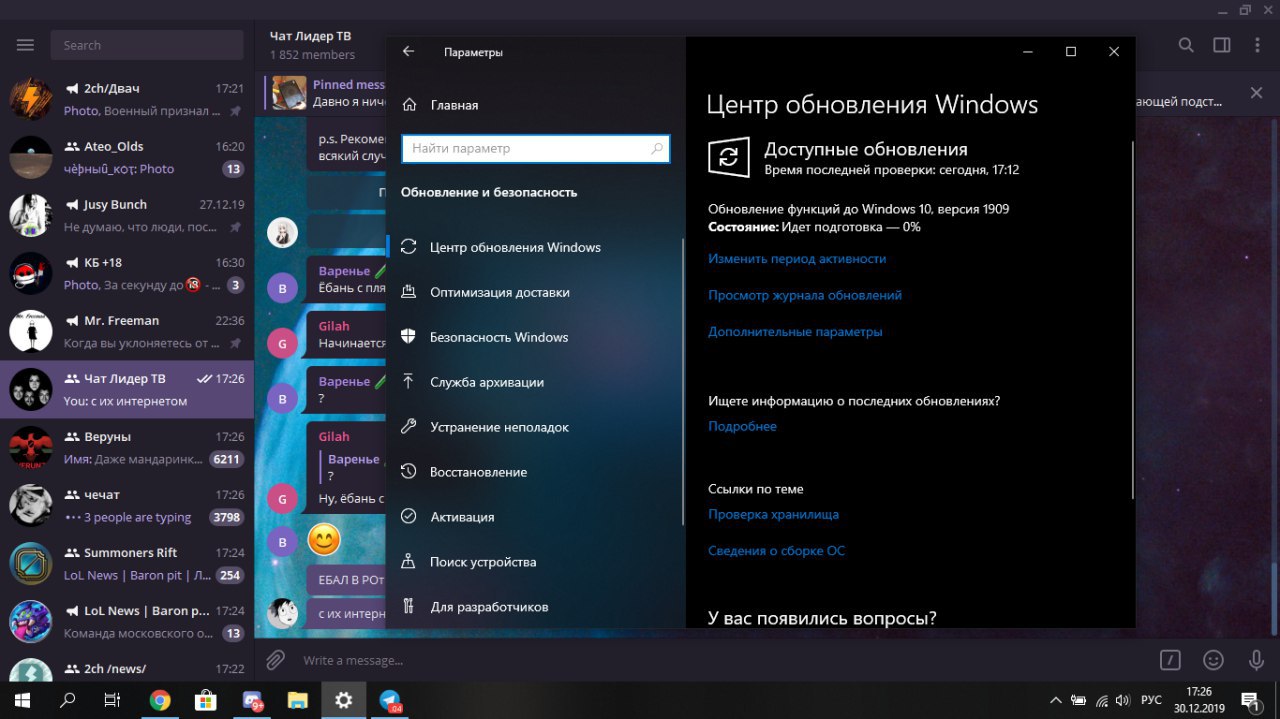Screen dimensions: 1280x719
Task: Open File Explorer from taskbar
Action: [x=297, y=700]
